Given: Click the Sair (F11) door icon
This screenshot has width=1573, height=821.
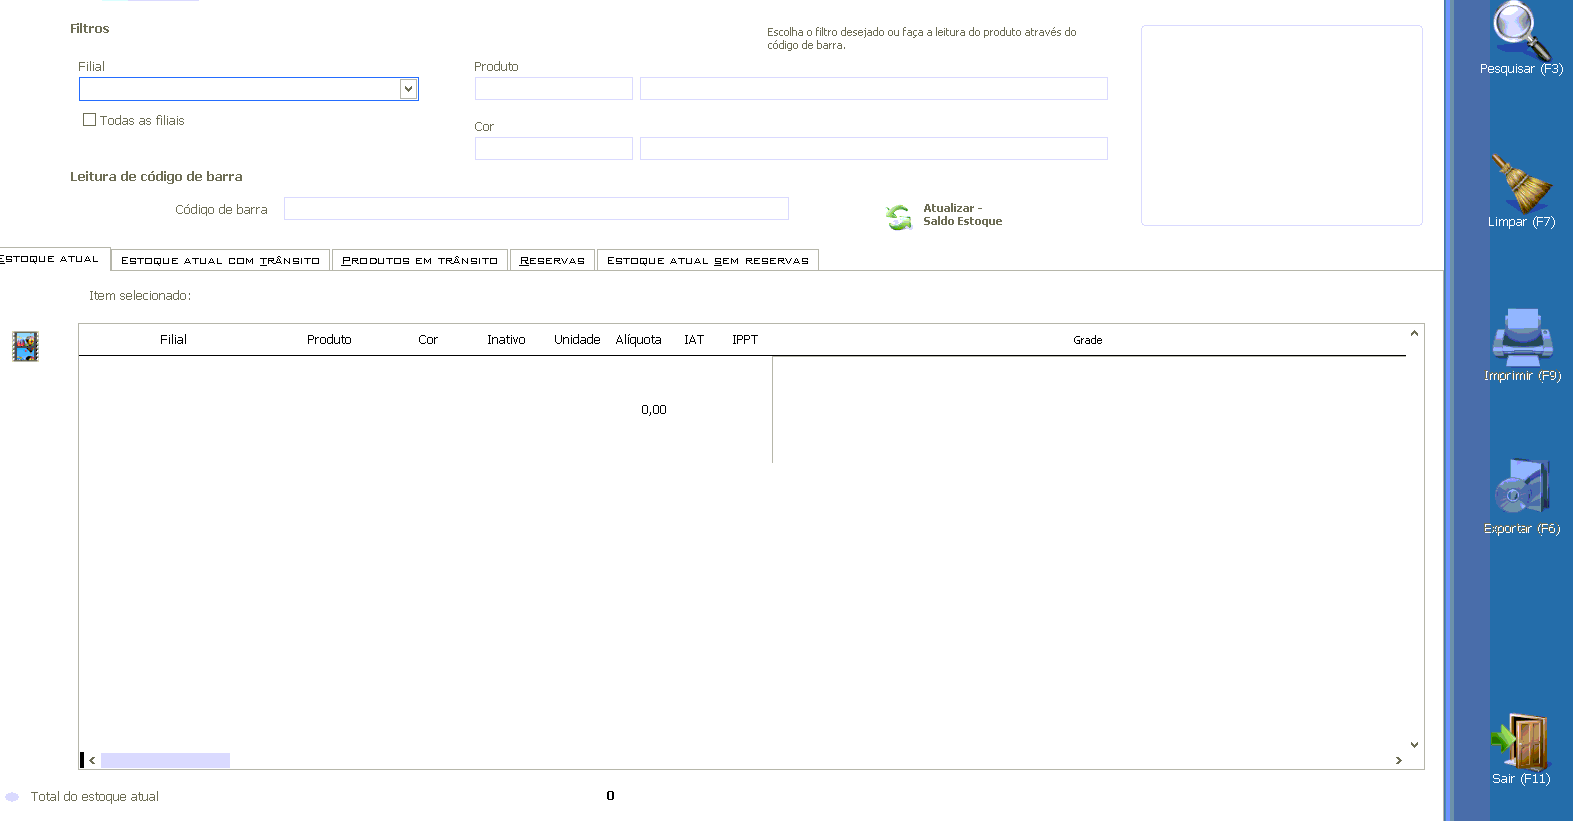Looking at the screenshot, I should 1521,740.
